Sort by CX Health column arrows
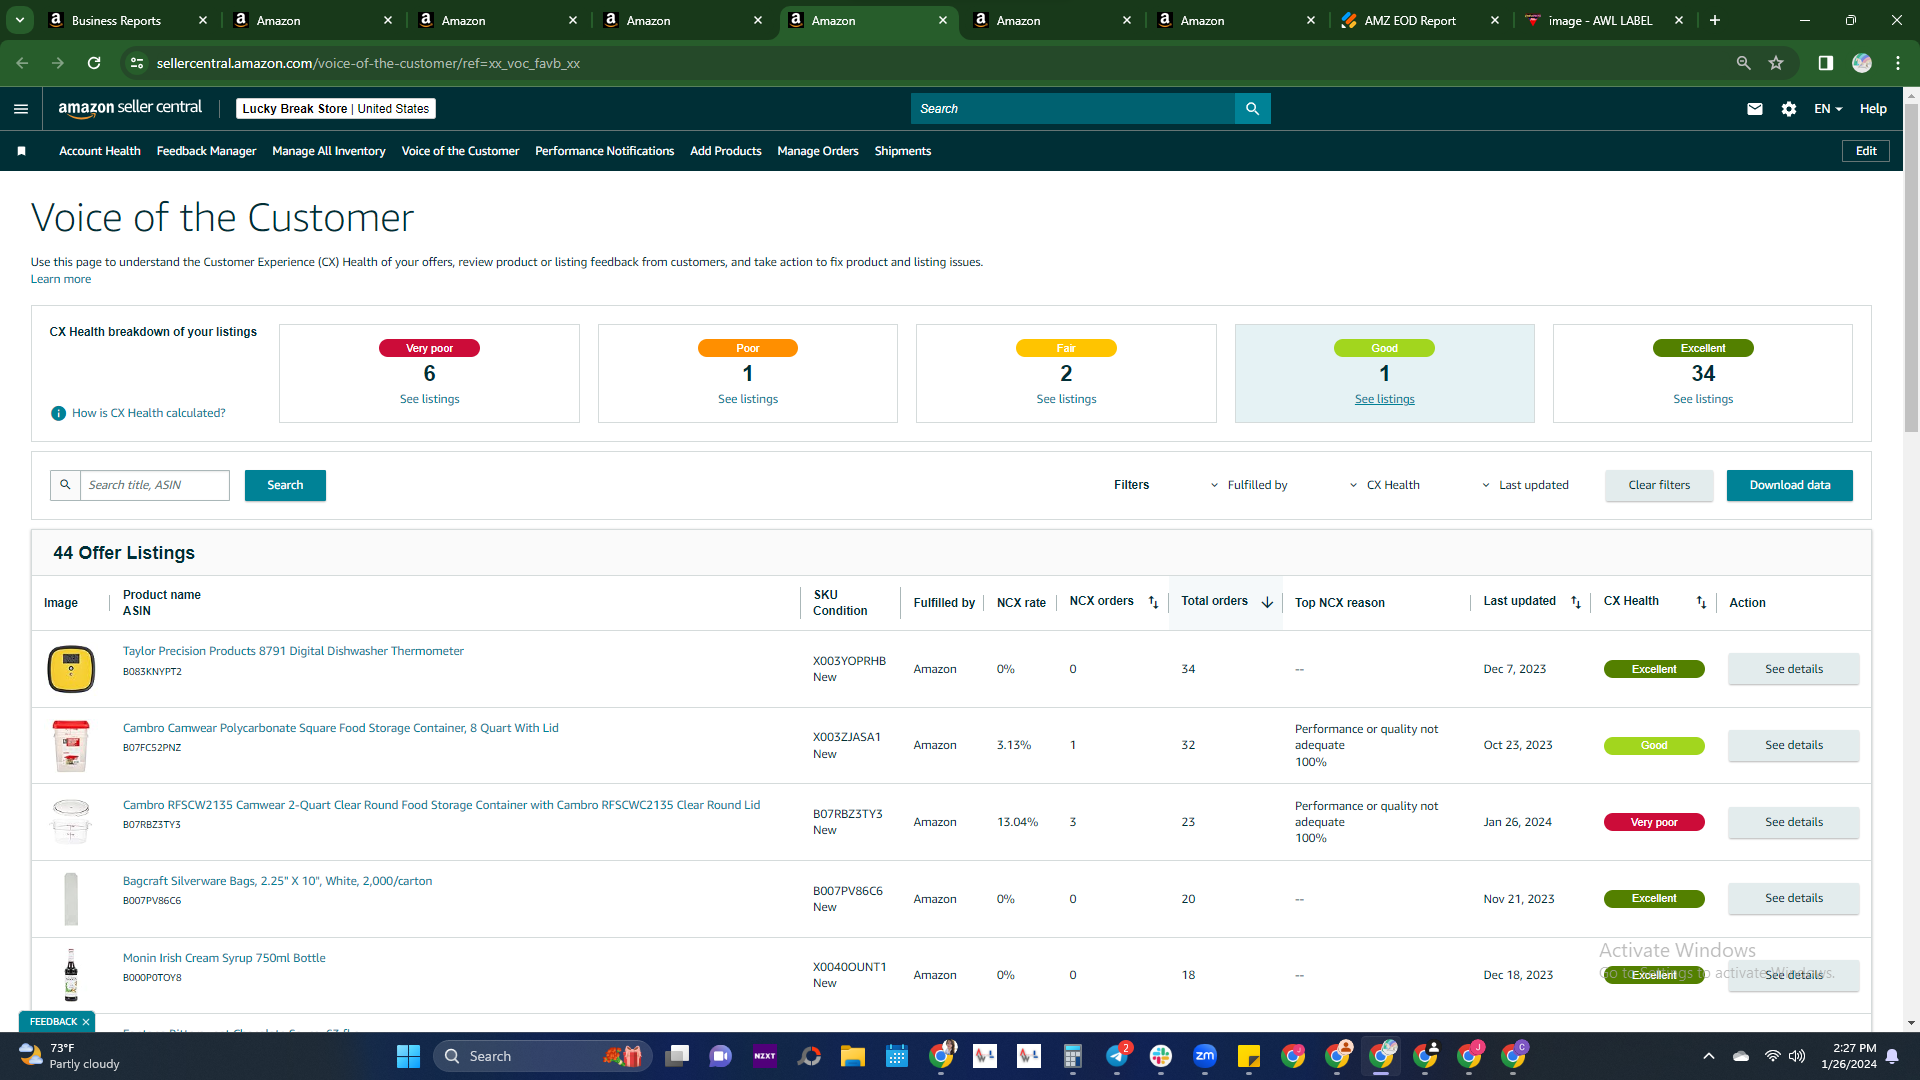The image size is (1920, 1080). click(x=1701, y=602)
